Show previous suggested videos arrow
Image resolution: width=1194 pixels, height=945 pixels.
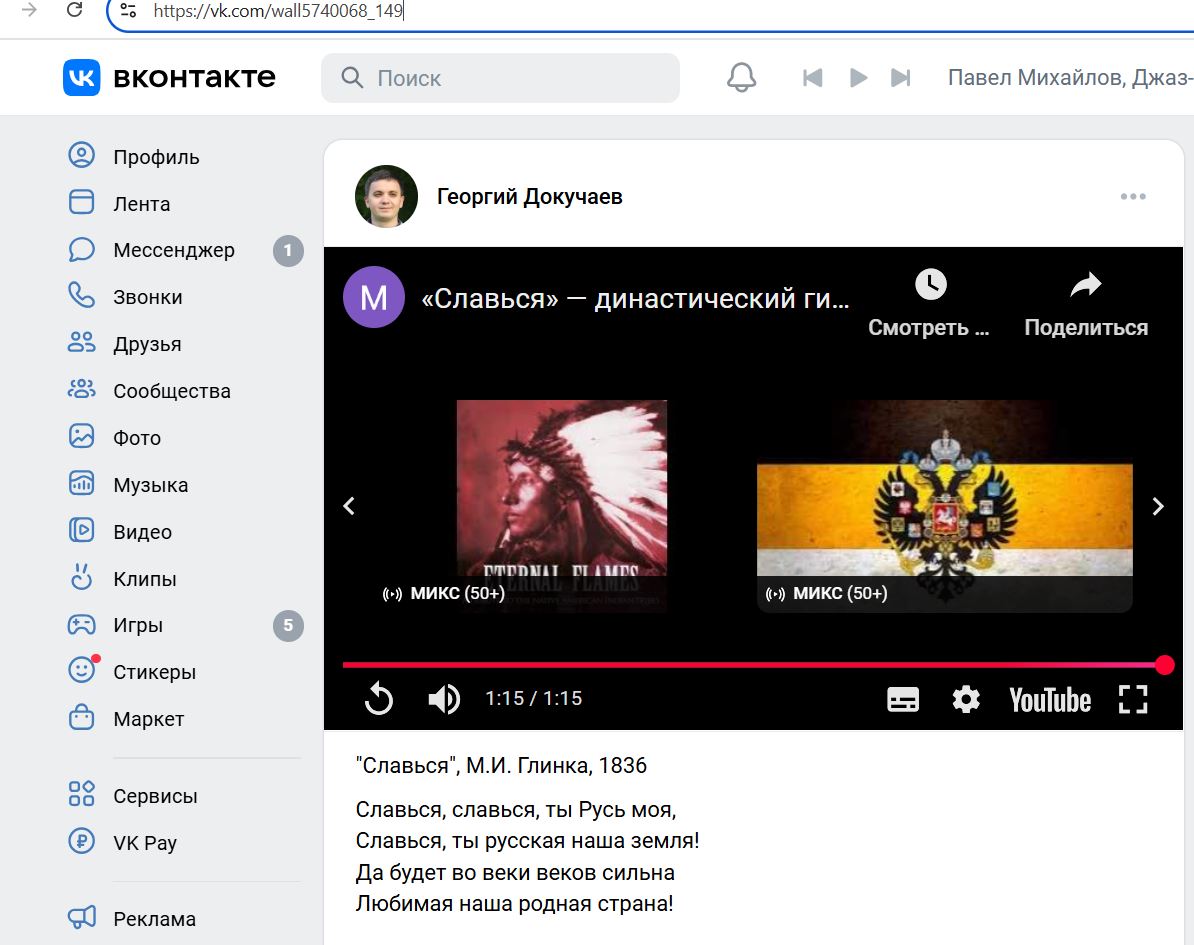pyautogui.click(x=350, y=506)
